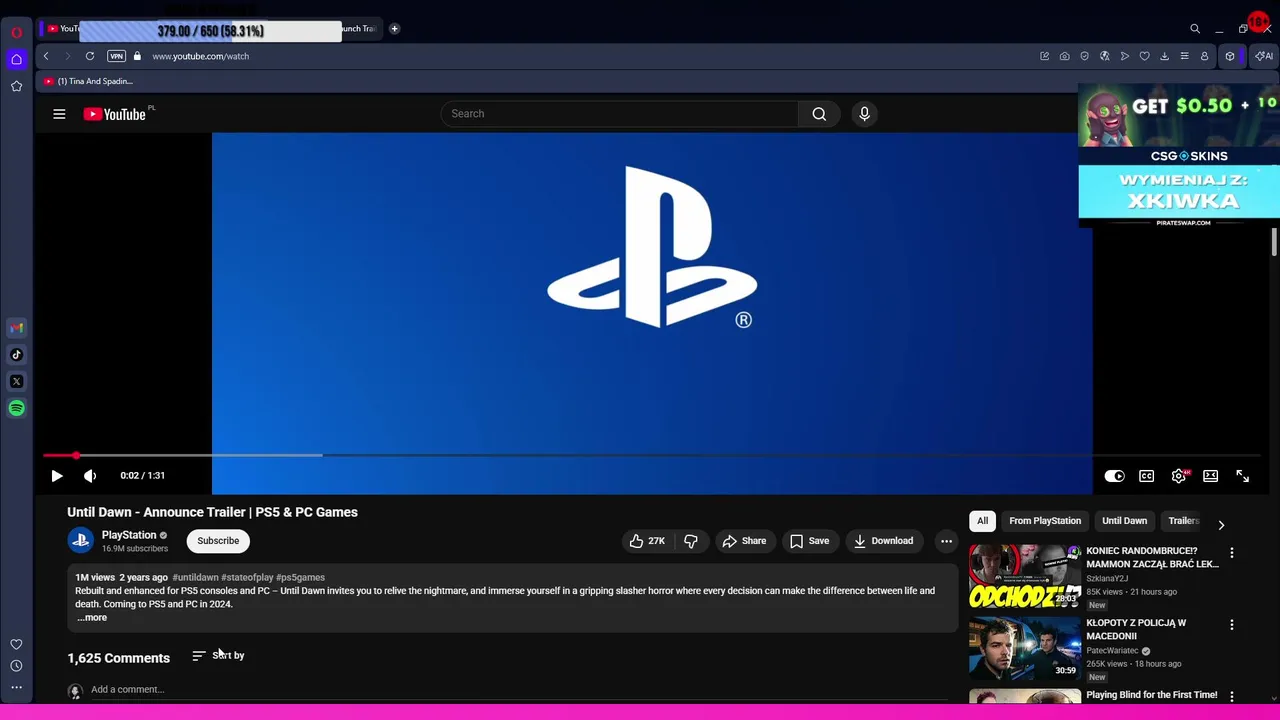Seek on the video progress bar

point(652,455)
